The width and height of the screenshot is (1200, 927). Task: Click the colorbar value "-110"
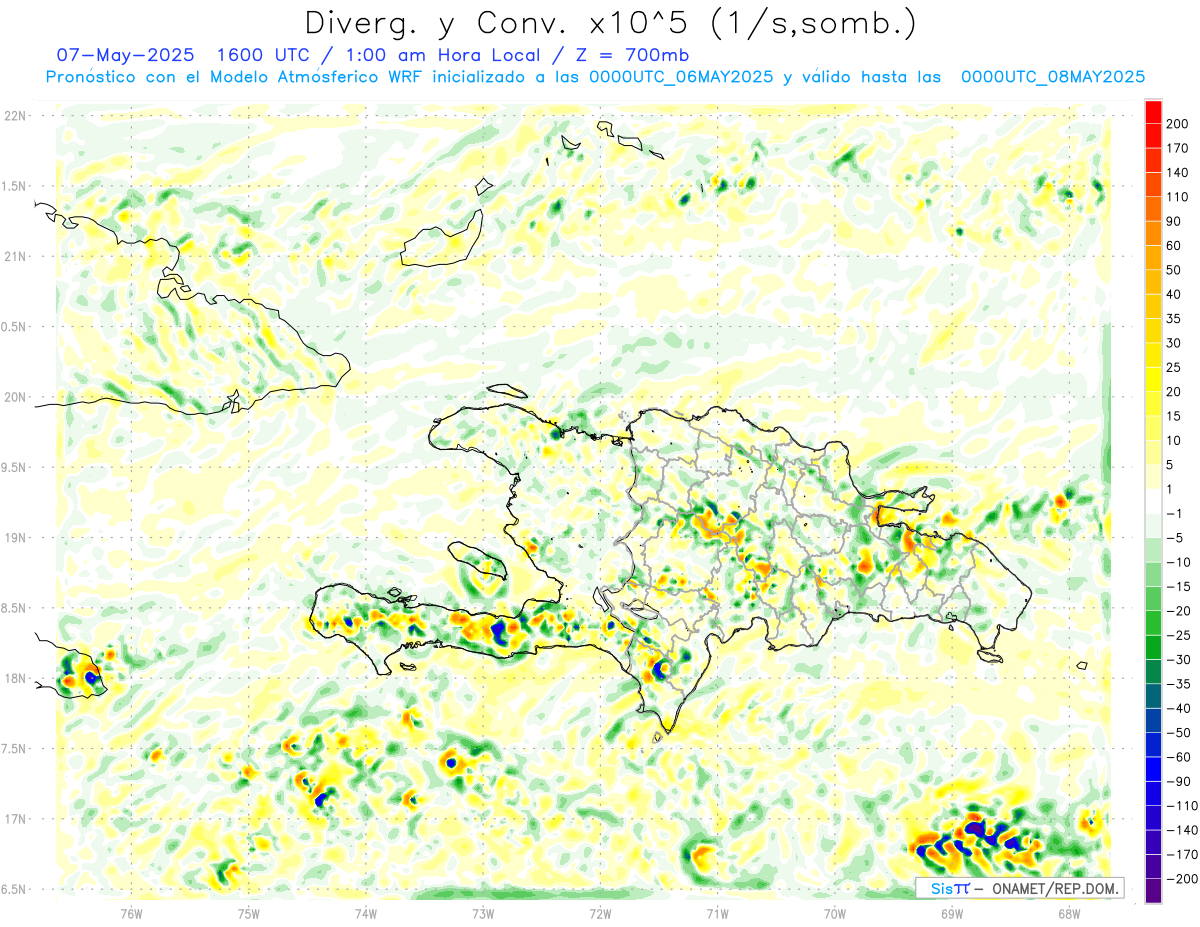coord(1180,806)
